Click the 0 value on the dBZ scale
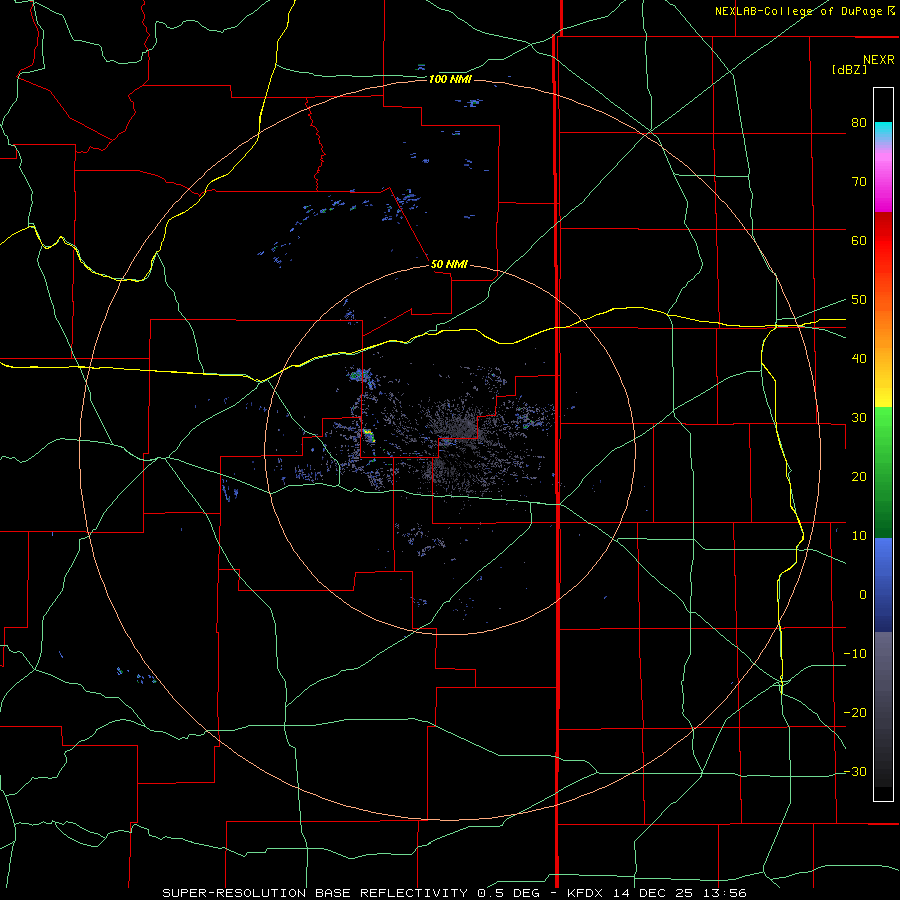The height and width of the screenshot is (900, 900). [863, 595]
